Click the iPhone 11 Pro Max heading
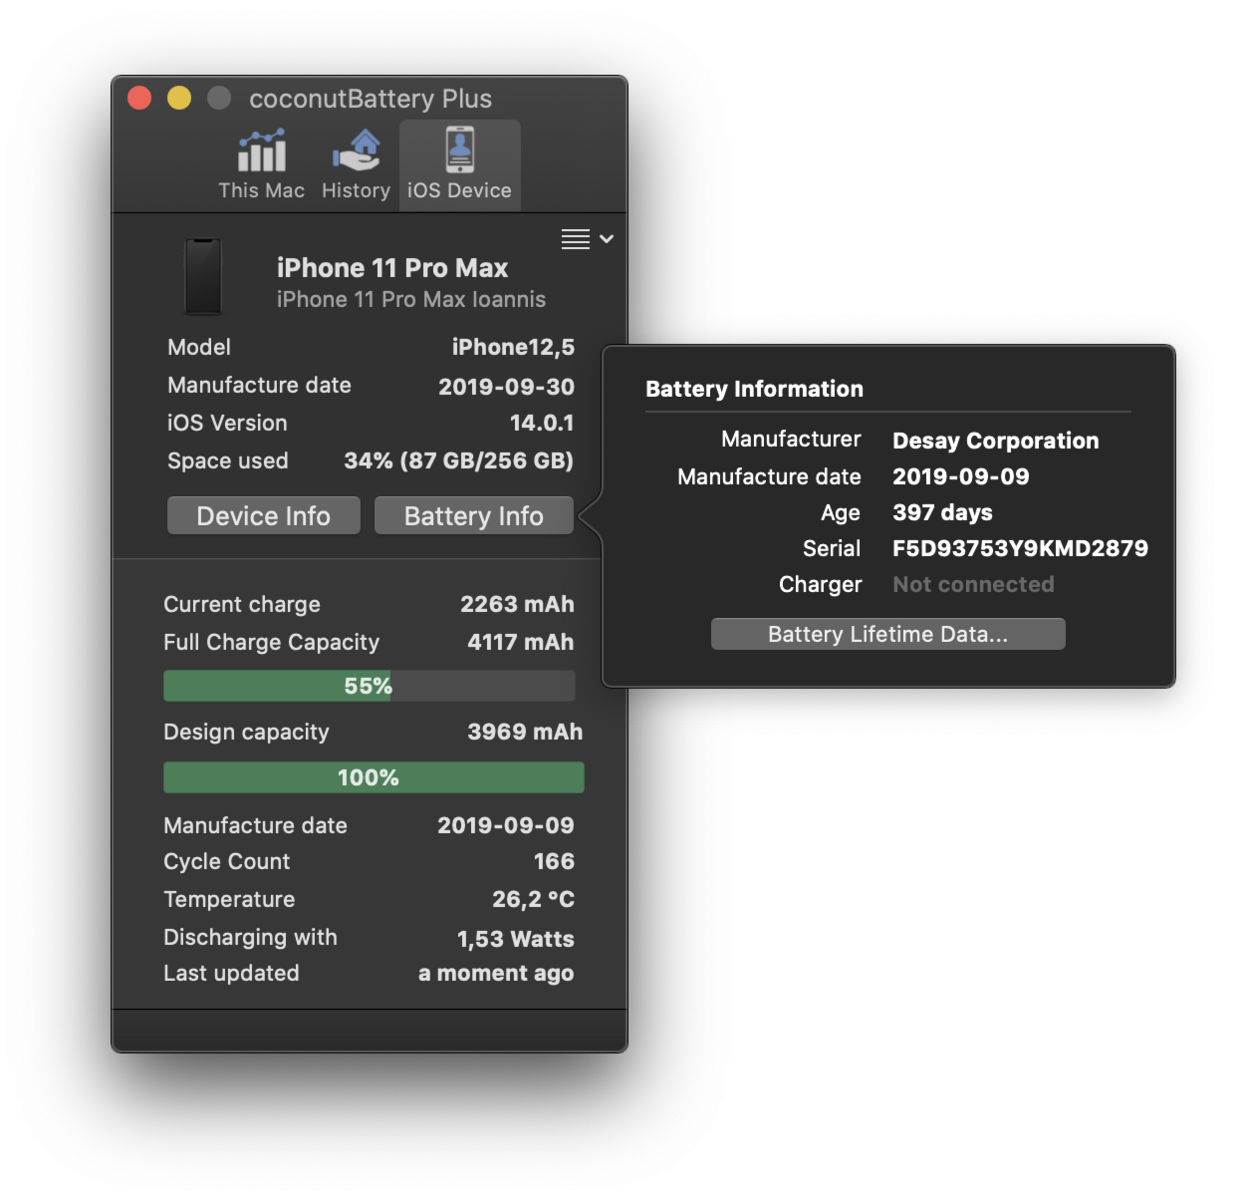Viewport: 1247px width, 1200px height. click(392, 268)
